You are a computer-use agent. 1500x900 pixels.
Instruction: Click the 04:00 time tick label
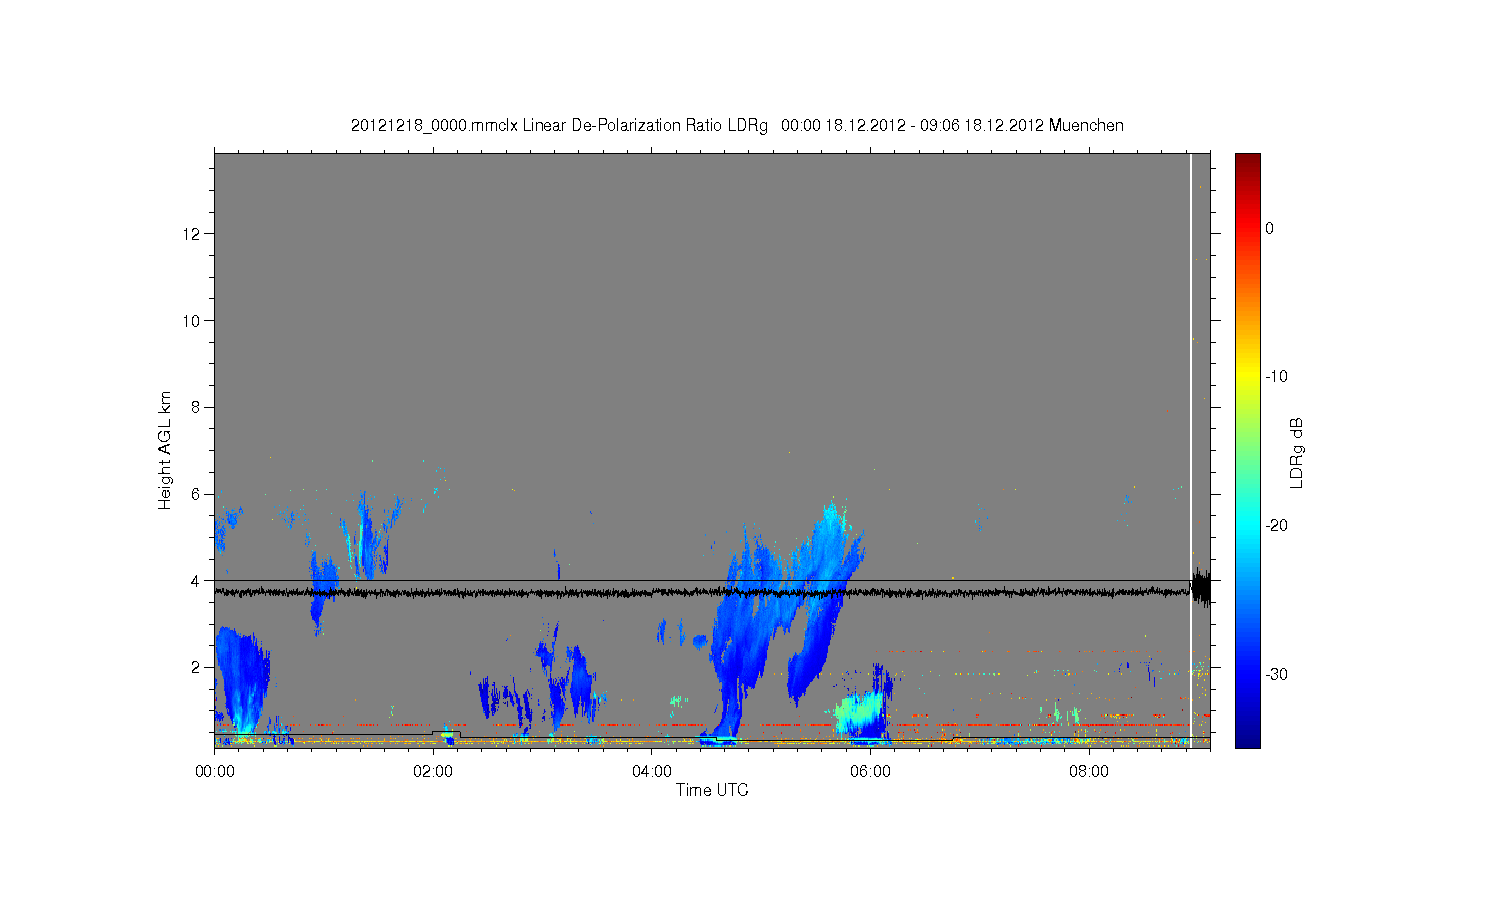pyautogui.click(x=652, y=771)
